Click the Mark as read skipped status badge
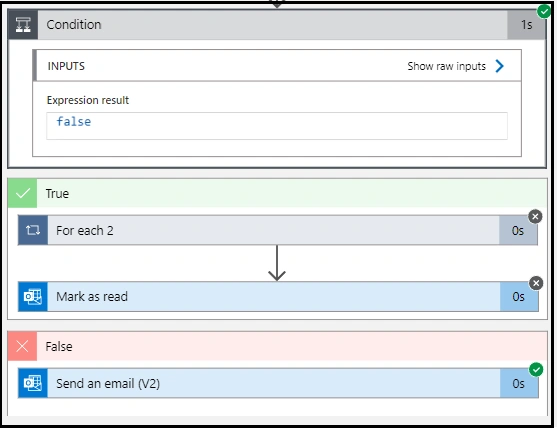 (x=536, y=283)
